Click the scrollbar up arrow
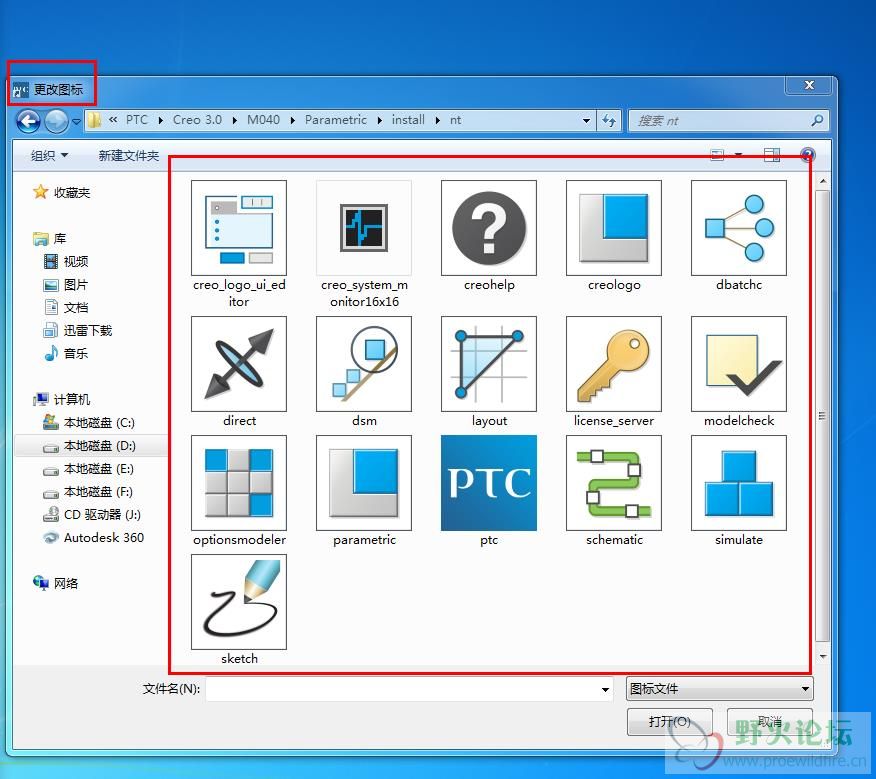Screen dimensions: 876x779 [x=822, y=182]
